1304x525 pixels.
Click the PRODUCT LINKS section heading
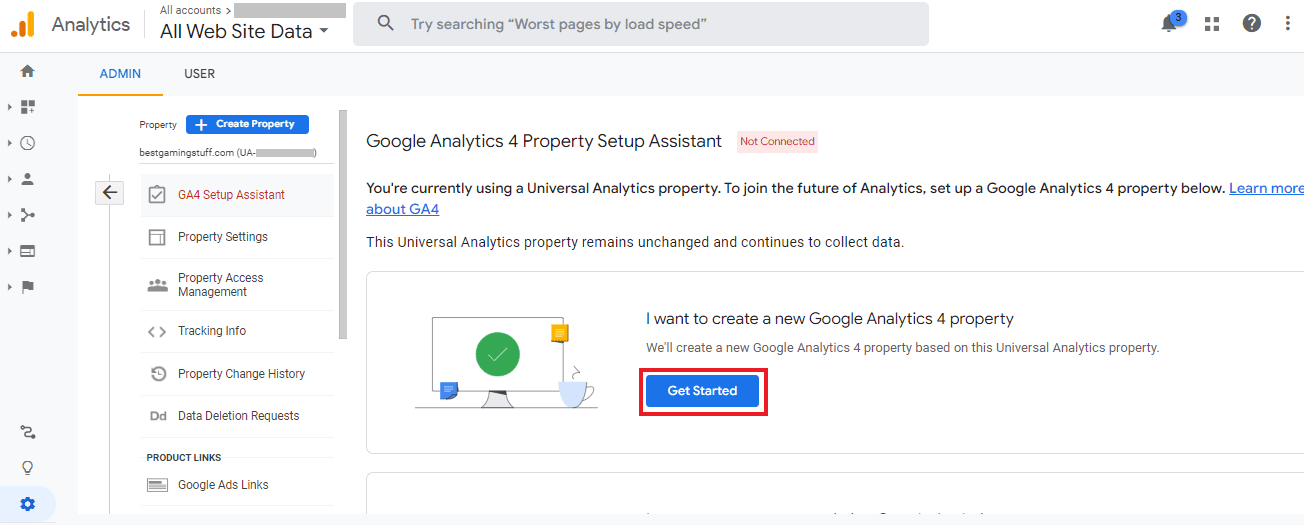pos(184,457)
